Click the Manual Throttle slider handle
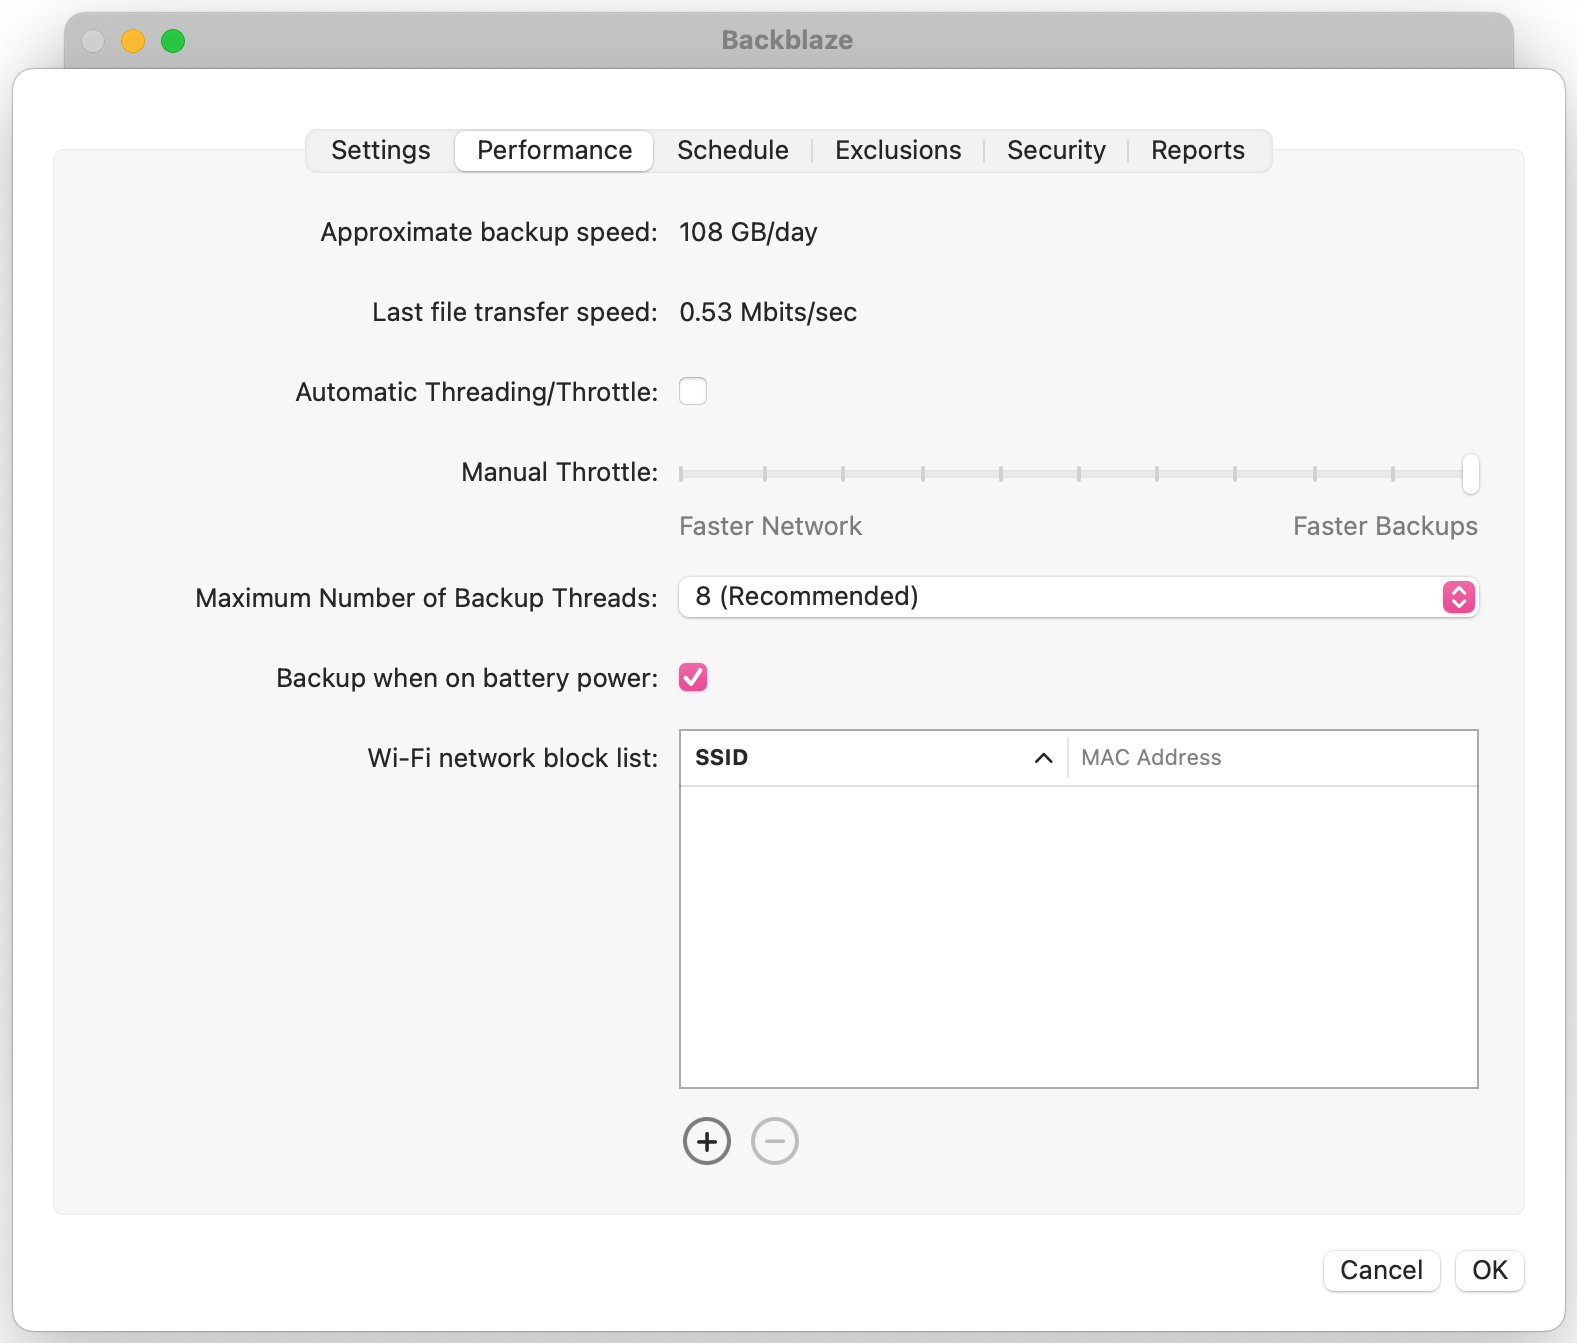Image resolution: width=1577 pixels, height=1343 pixels. pos(1470,473)
